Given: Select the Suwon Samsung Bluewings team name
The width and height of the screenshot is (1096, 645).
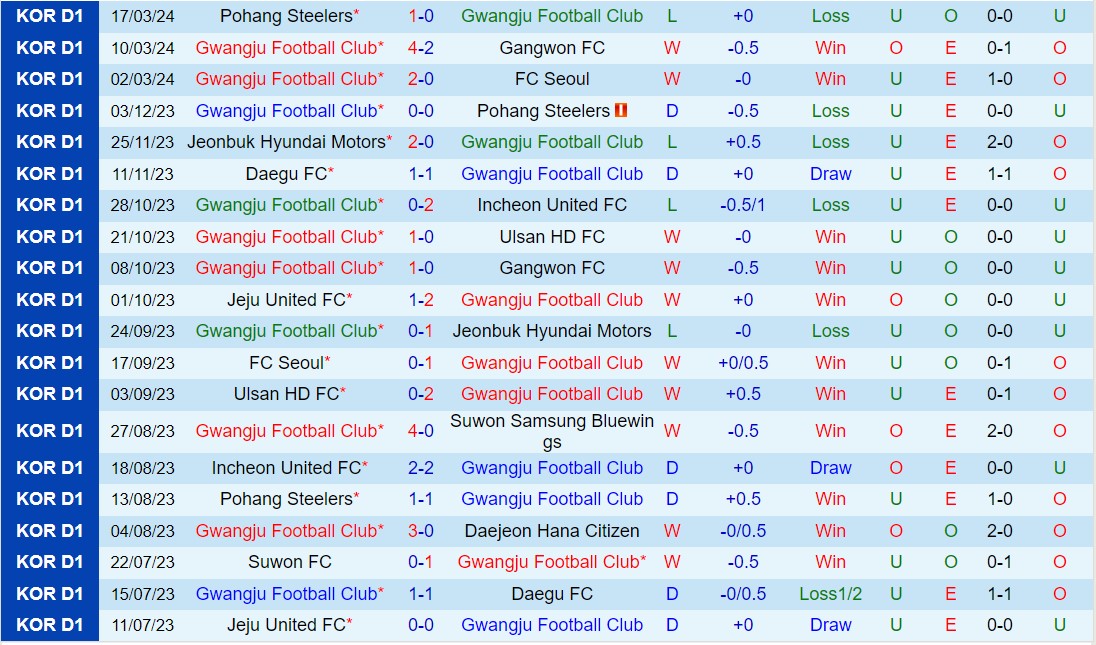Looking at the screenshot, I should tap(552, 431).
